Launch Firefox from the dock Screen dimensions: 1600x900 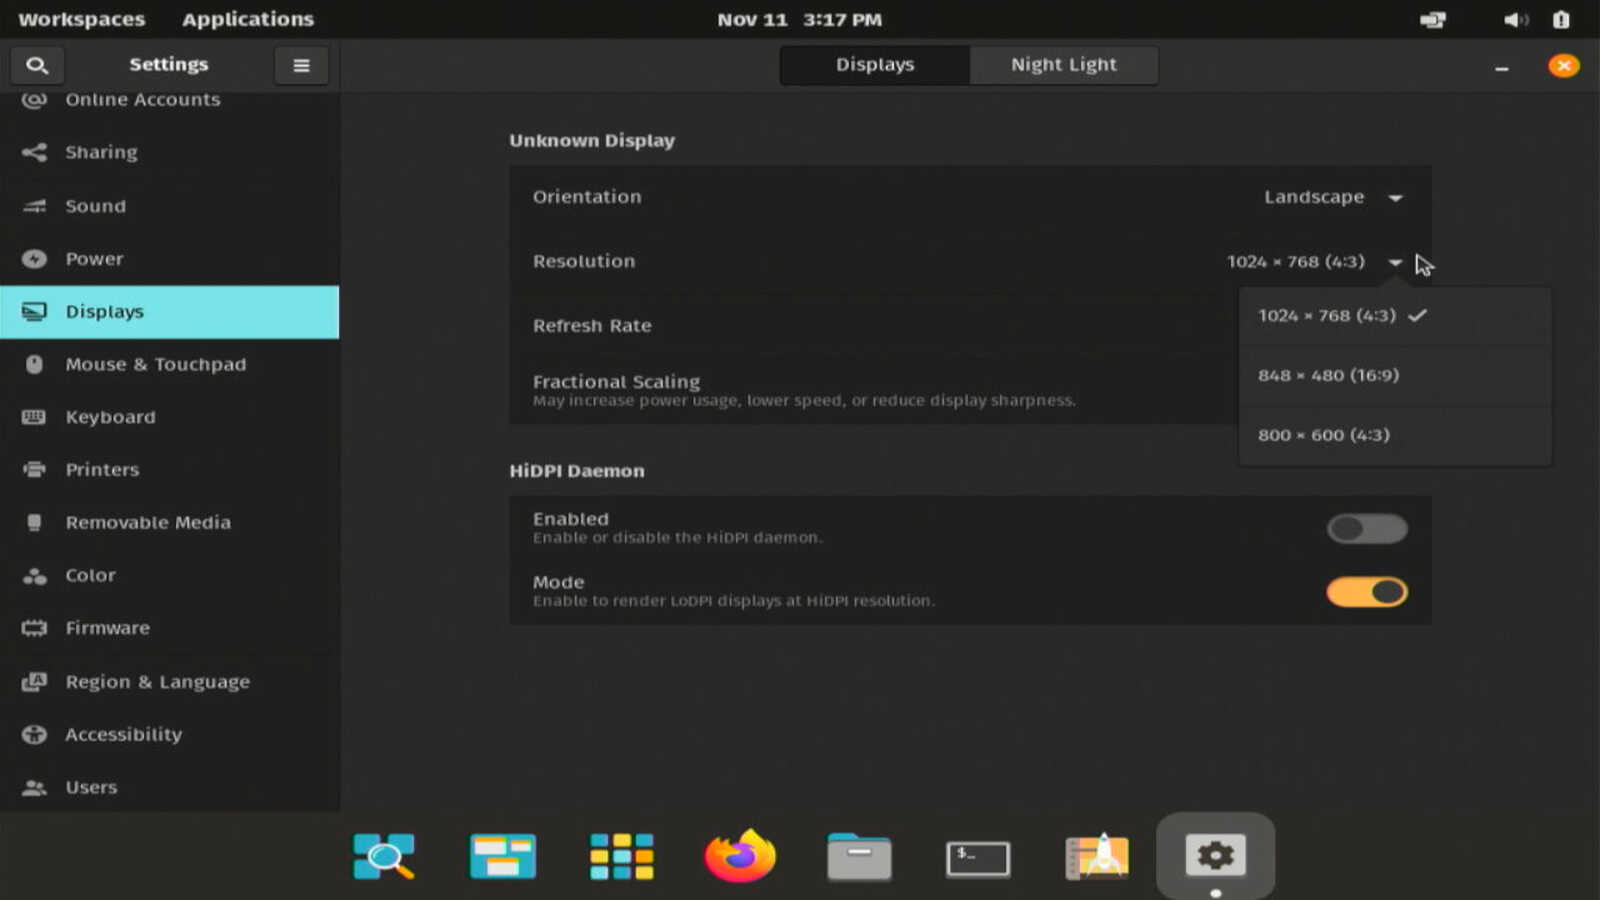[740, 856]
